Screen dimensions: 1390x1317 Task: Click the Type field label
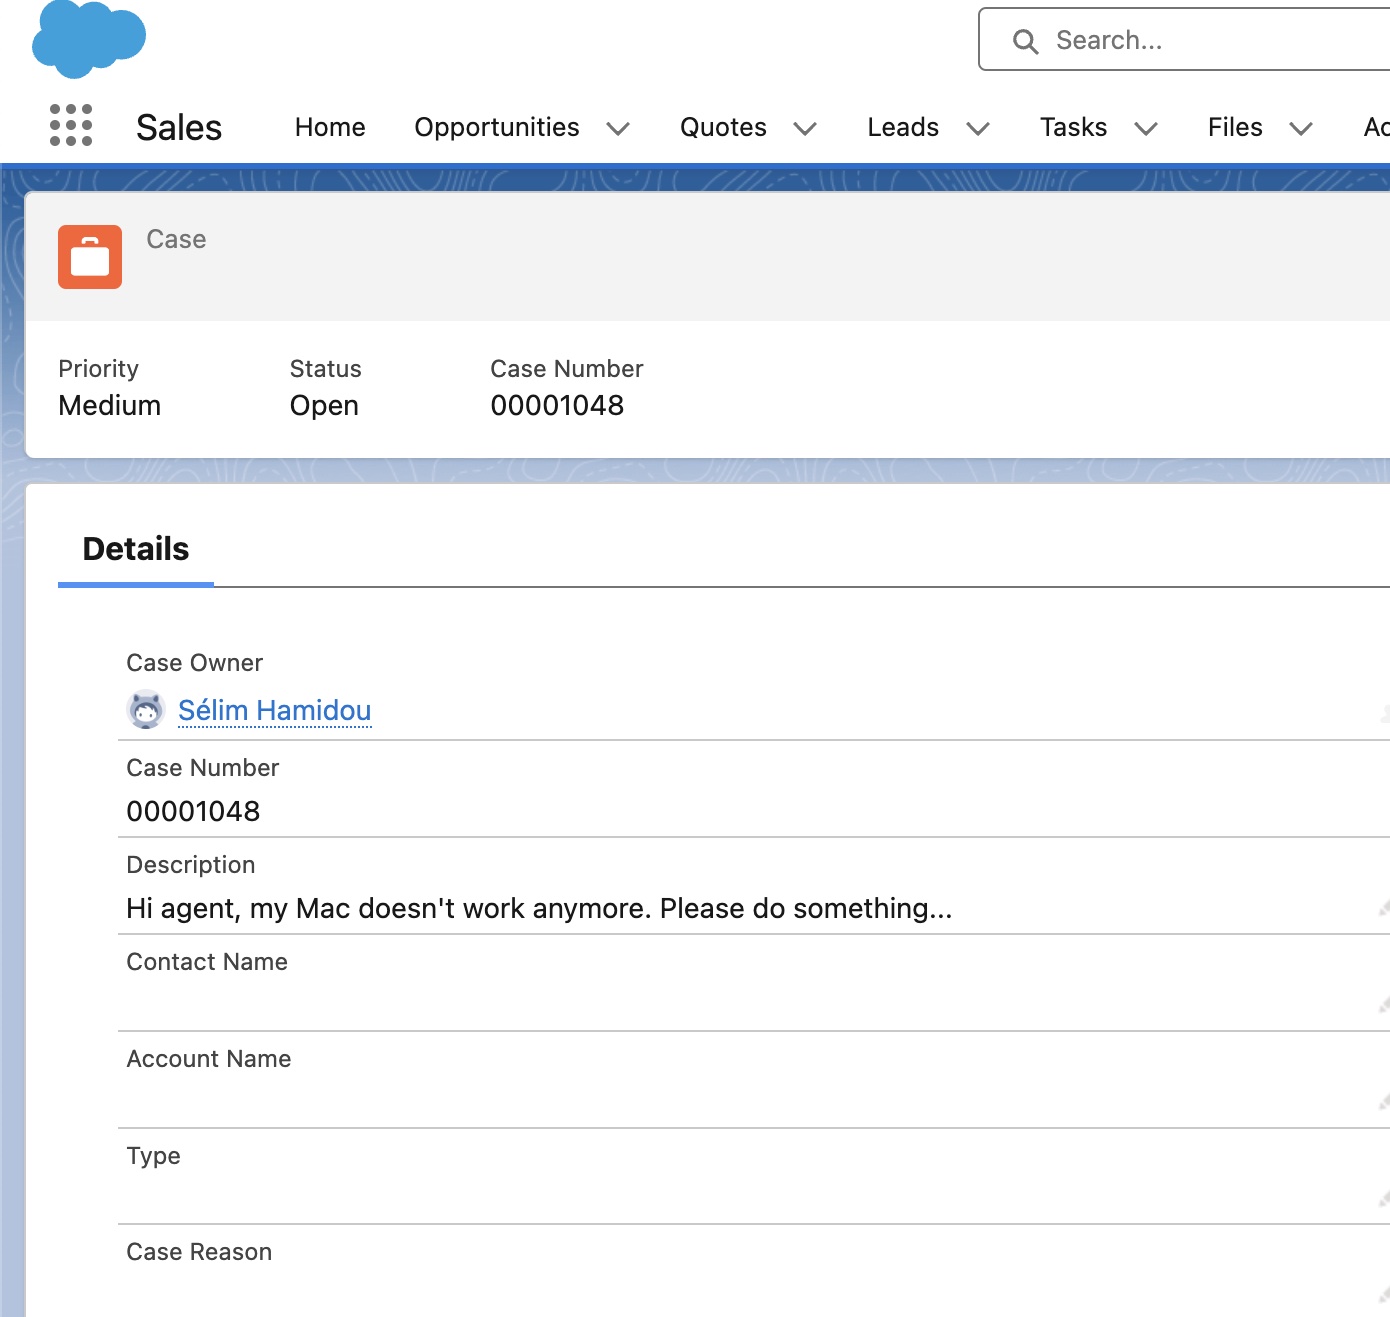[153, 1156]
